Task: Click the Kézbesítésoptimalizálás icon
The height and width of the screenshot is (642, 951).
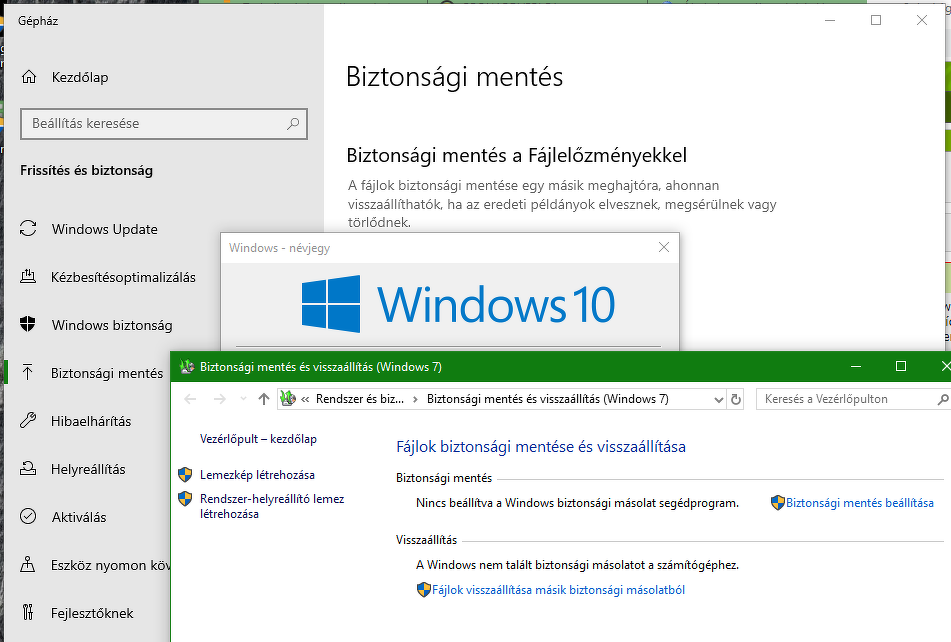Action: point(28,277)
